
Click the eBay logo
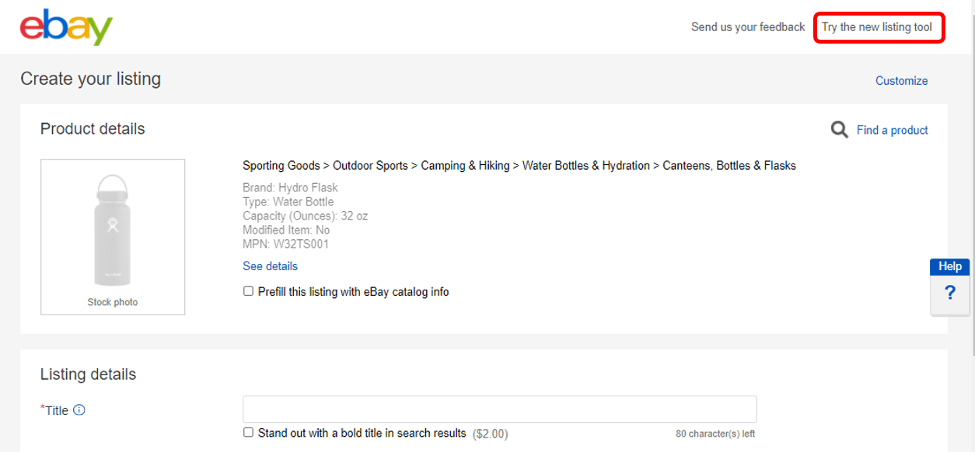[66, 27]
